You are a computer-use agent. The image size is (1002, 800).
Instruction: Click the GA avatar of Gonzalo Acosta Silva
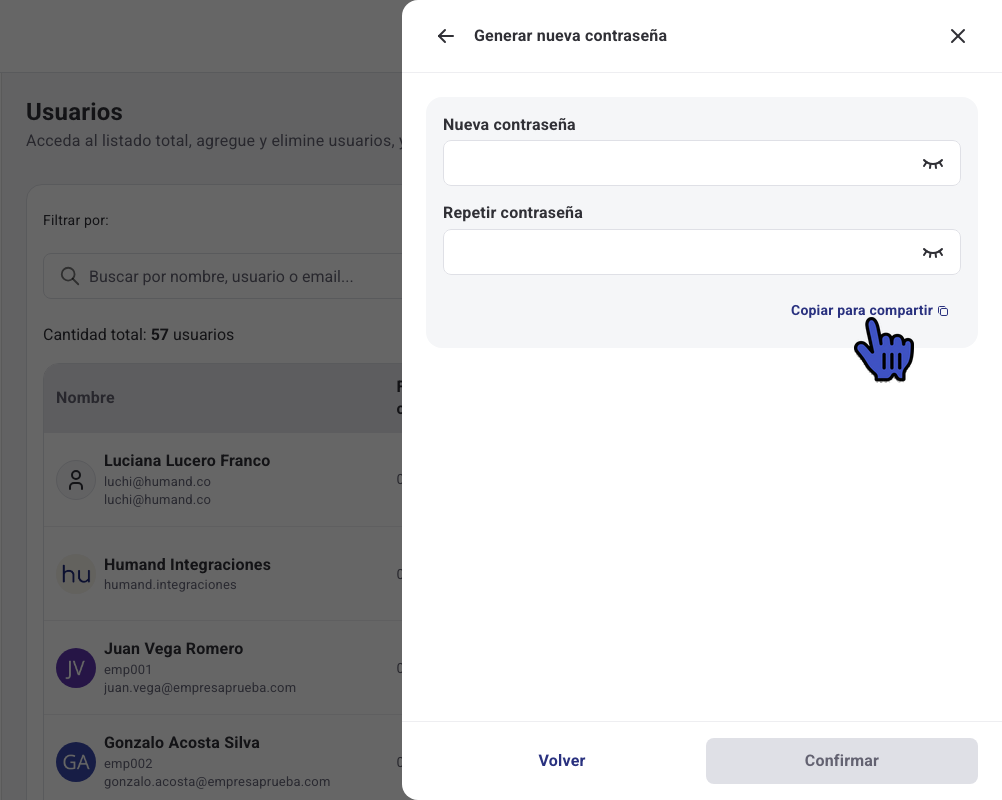[76, 762]
